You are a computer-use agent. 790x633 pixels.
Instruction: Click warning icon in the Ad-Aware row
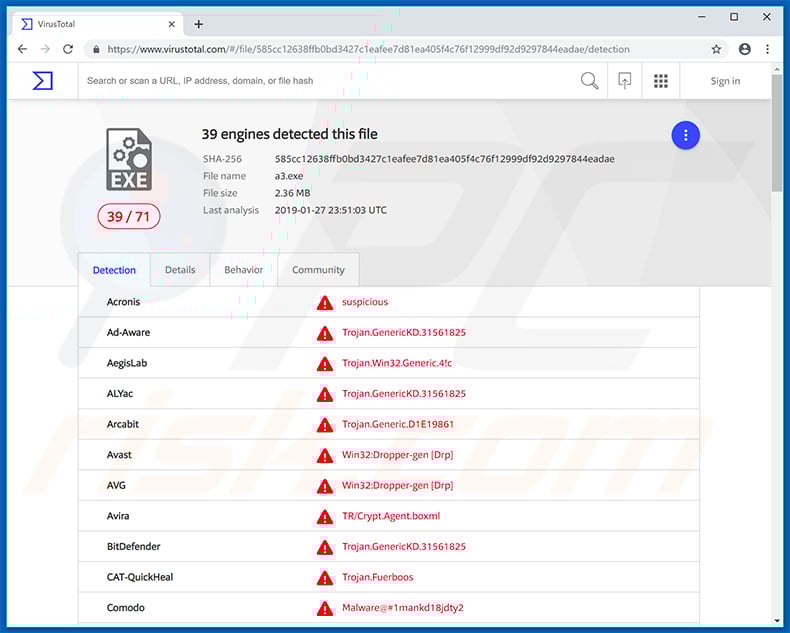[325, 333]
